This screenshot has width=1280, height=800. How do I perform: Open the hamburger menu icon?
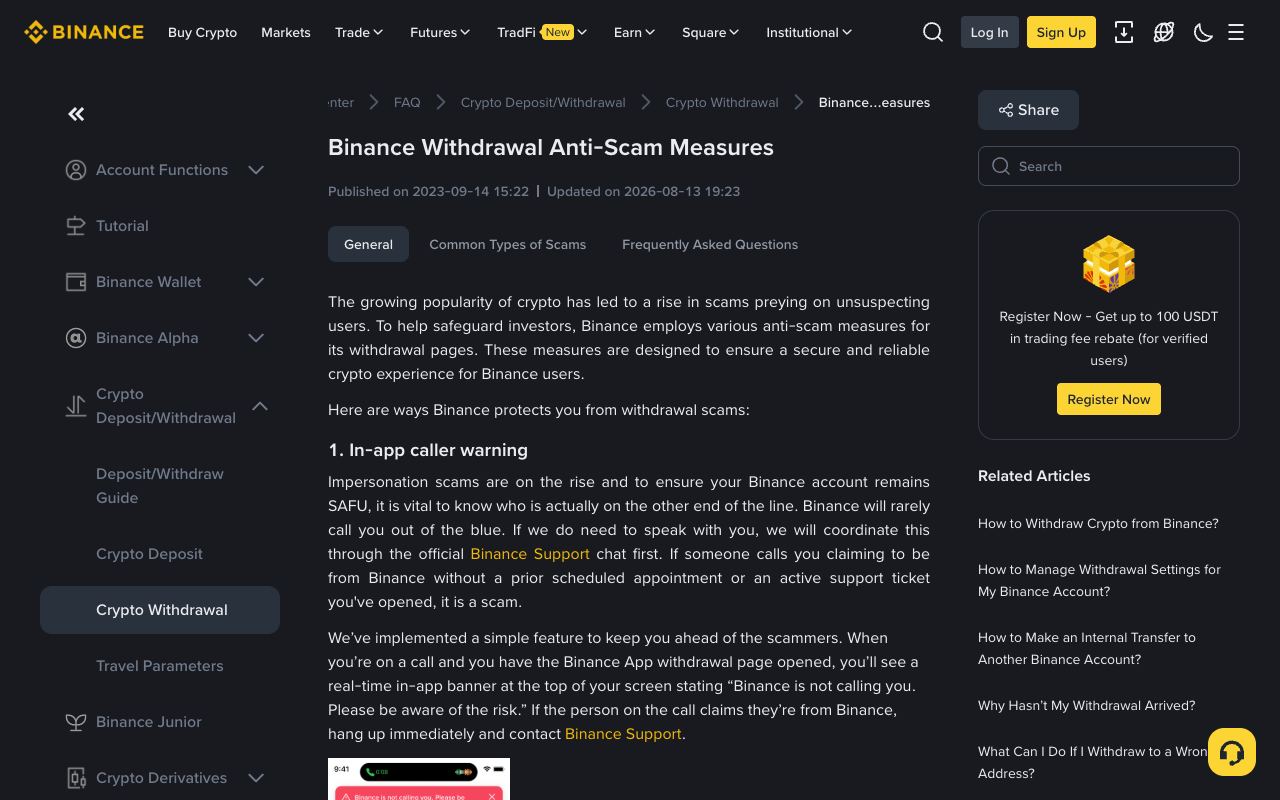(x=1236, y=32)
